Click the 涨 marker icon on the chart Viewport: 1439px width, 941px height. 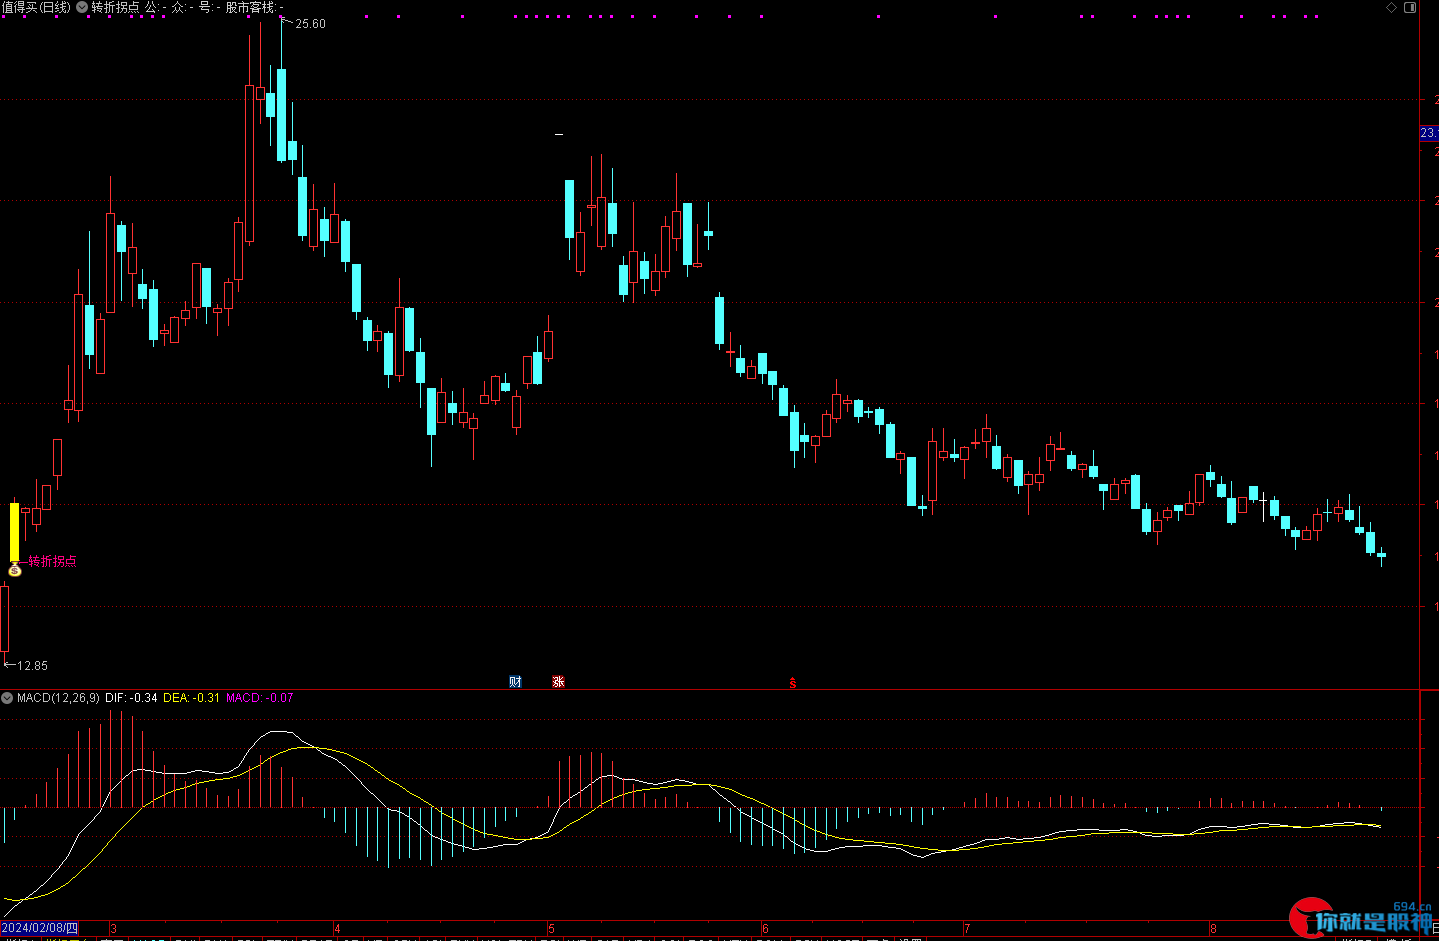558,682
